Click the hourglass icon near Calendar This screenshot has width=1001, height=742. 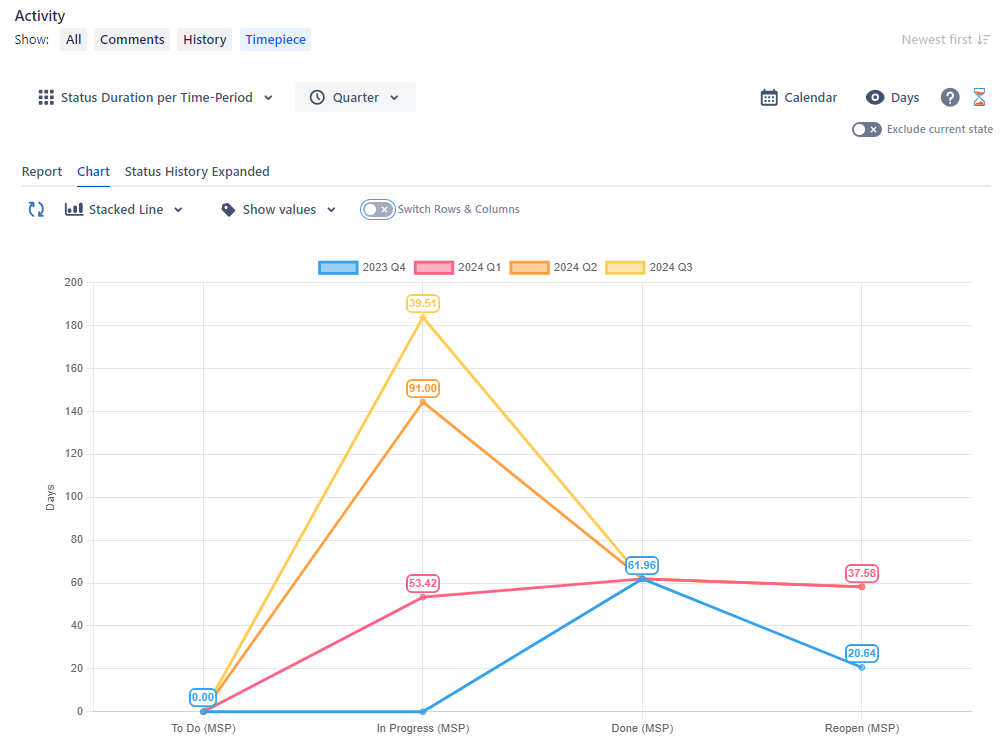click(980, 97)
